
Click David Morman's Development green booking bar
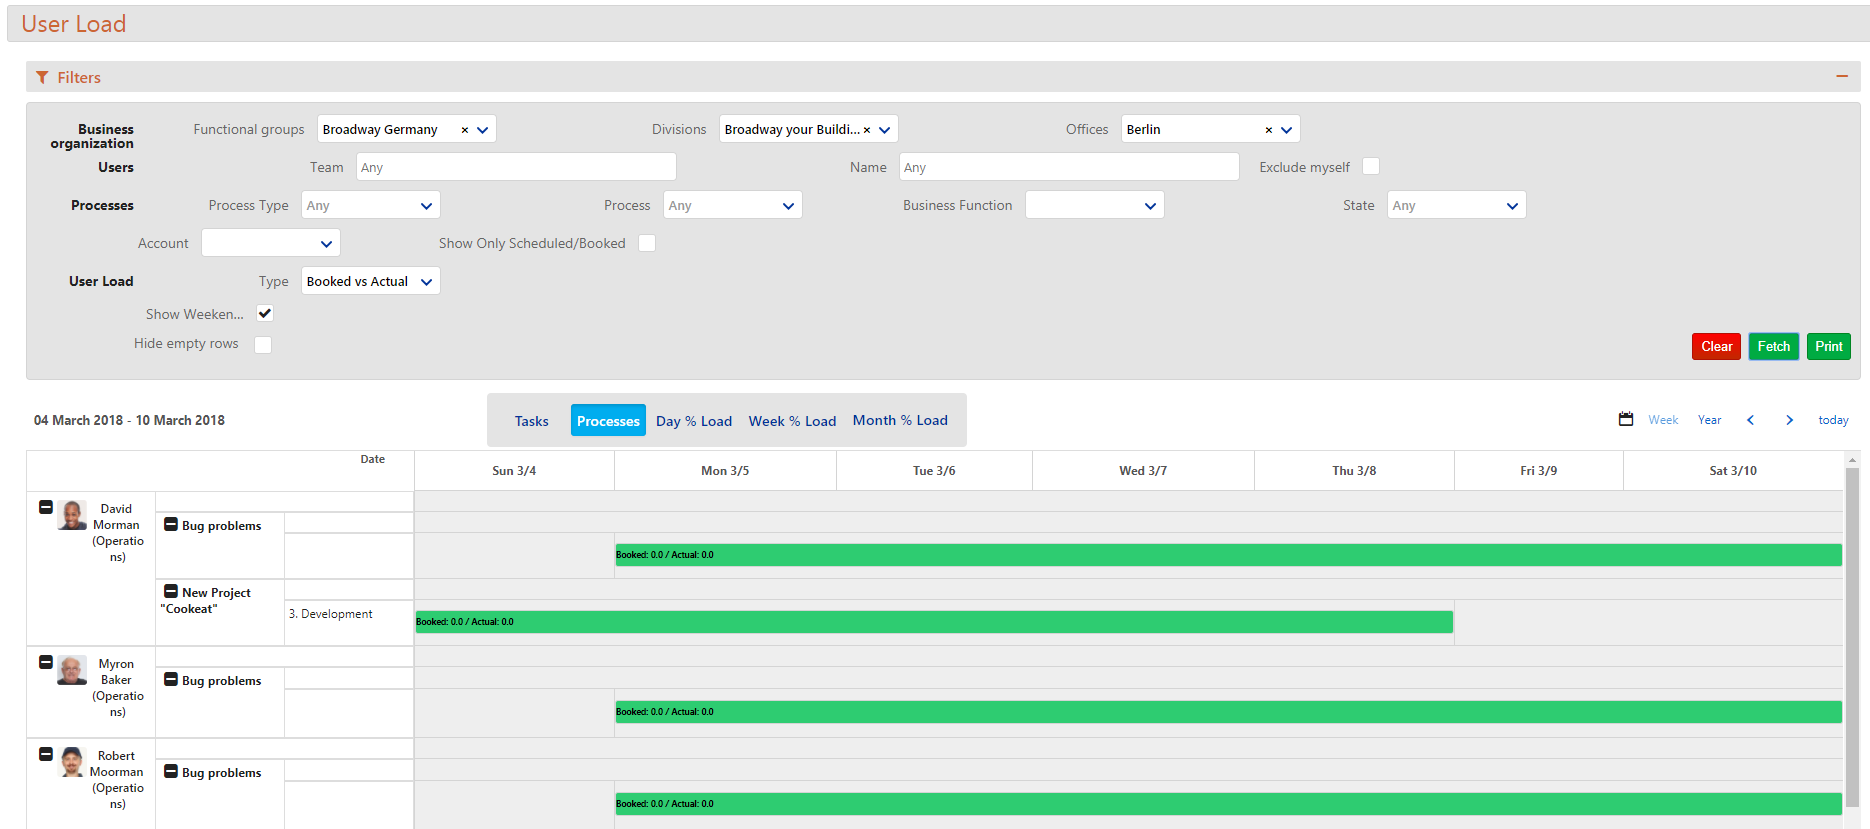click(933, 622)
